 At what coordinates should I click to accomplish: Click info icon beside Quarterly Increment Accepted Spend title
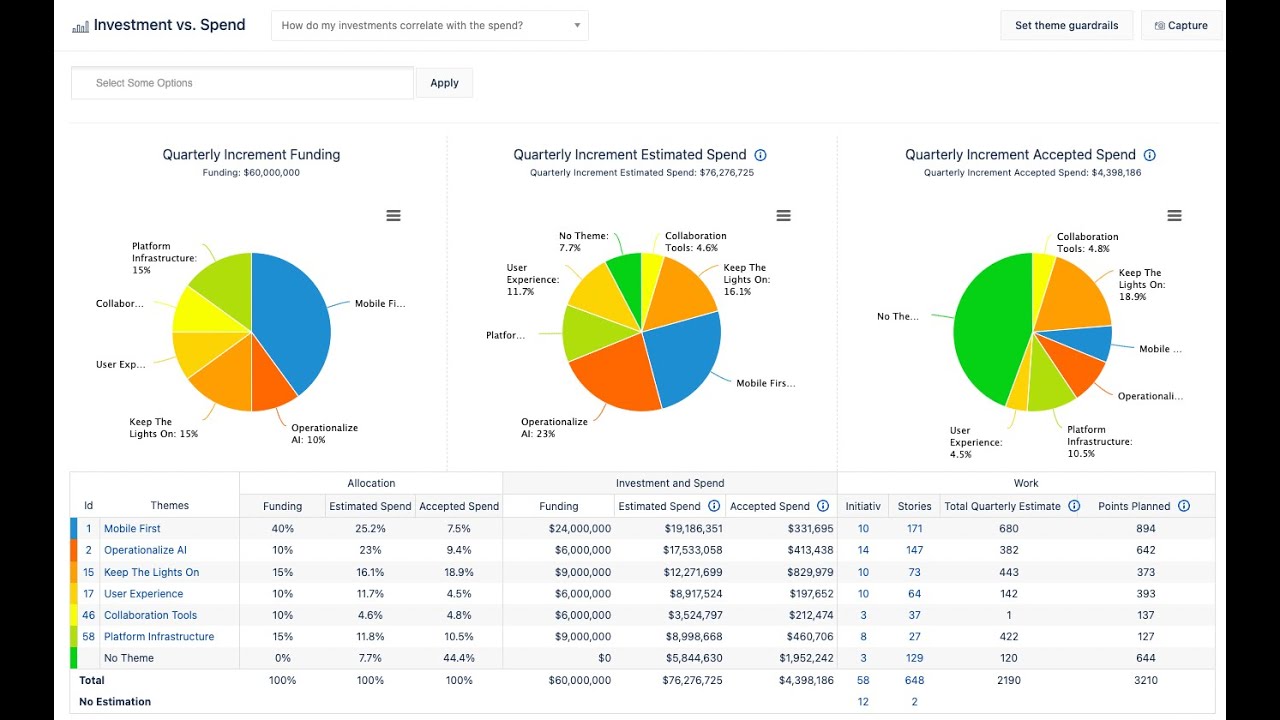(1150, 155)
